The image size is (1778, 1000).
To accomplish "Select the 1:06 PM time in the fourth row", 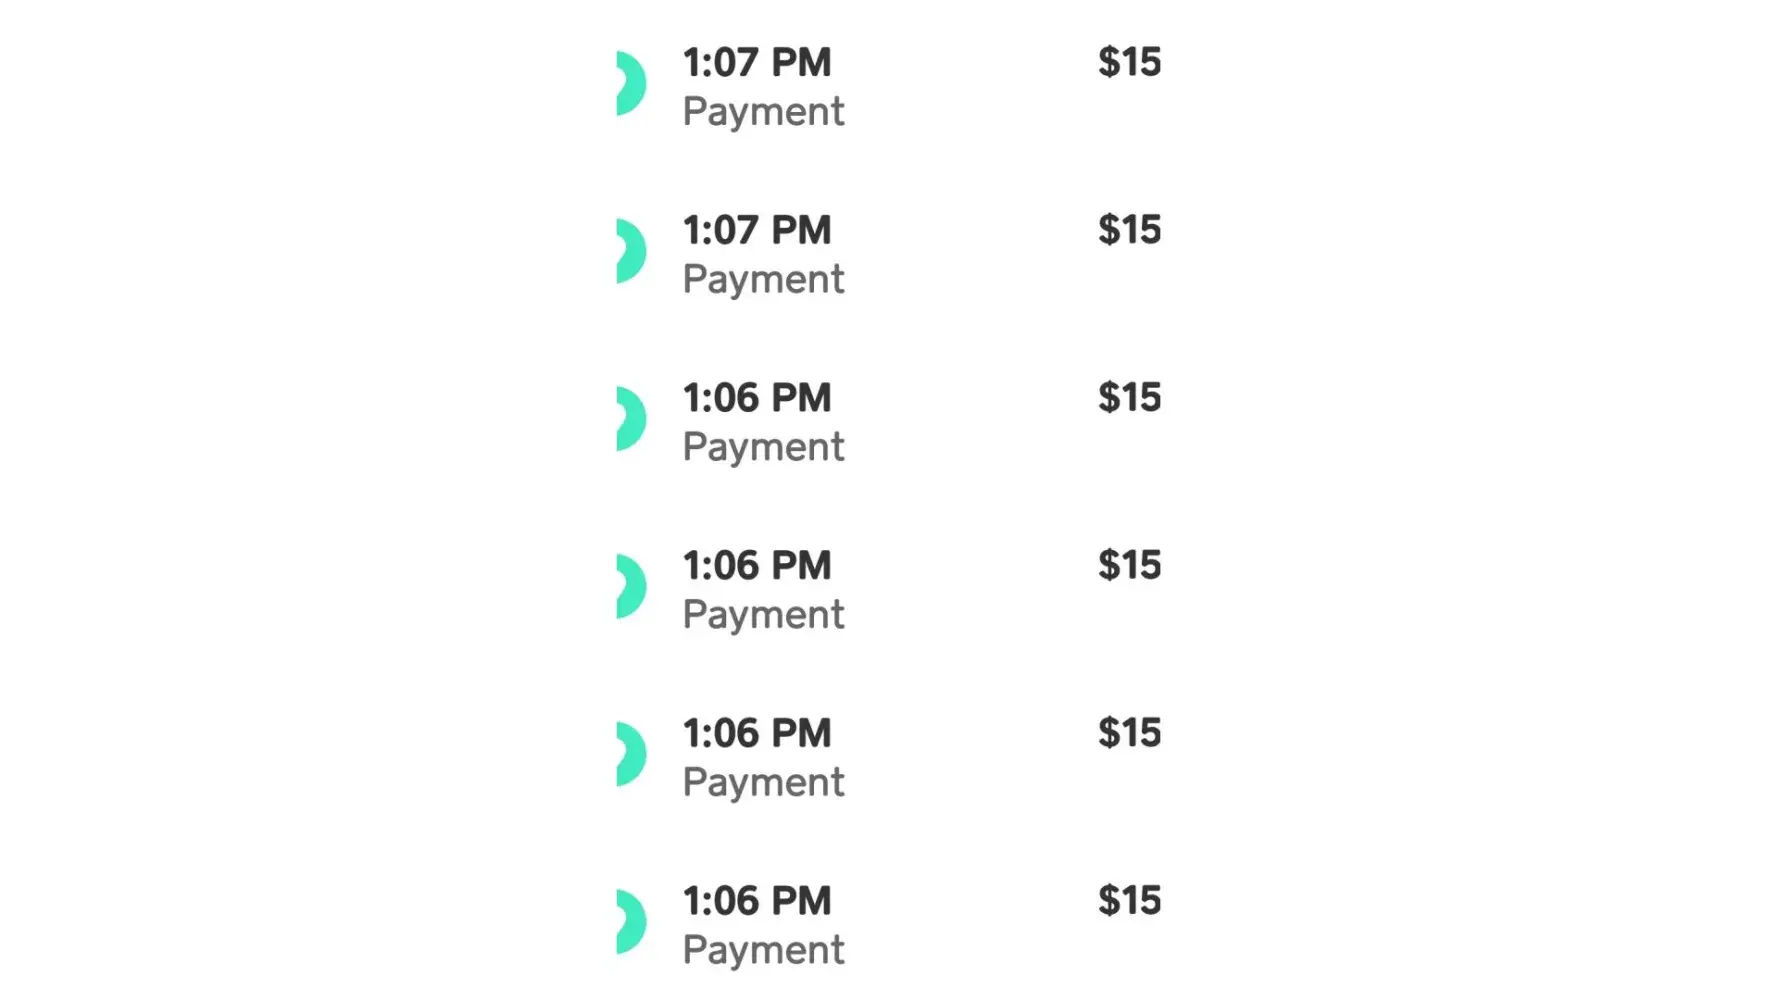I will pyautogui.click(x=757, y=566).
